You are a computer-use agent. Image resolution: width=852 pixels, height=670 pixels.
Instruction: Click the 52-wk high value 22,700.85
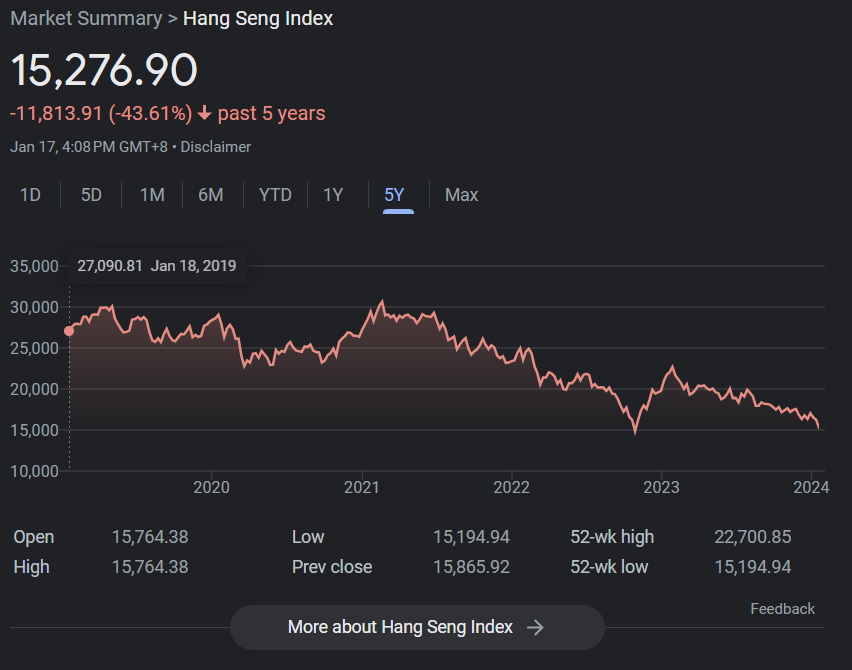coord(753,537)
